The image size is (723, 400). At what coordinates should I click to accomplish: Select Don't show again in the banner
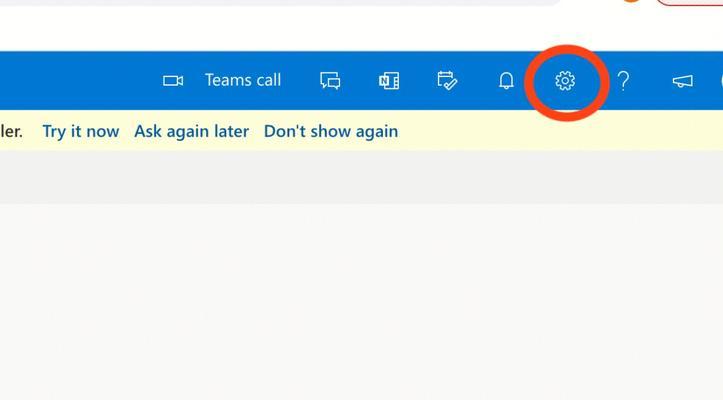[331, 131]
